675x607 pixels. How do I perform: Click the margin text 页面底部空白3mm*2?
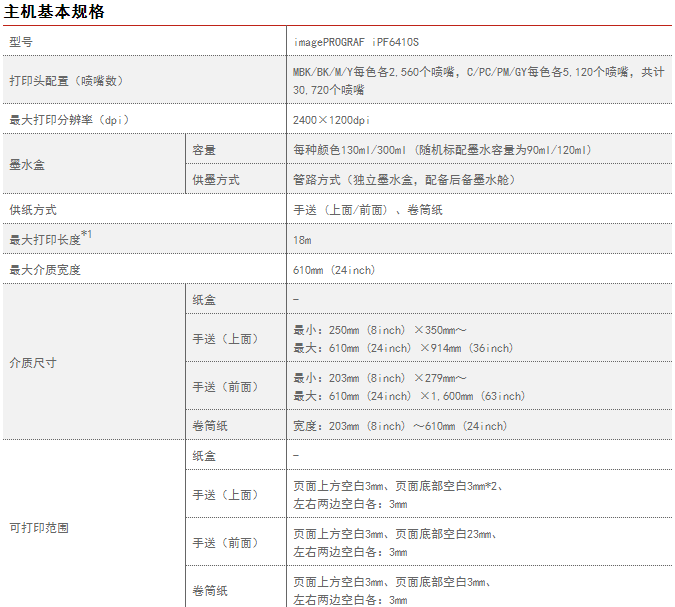coord(446,486)
